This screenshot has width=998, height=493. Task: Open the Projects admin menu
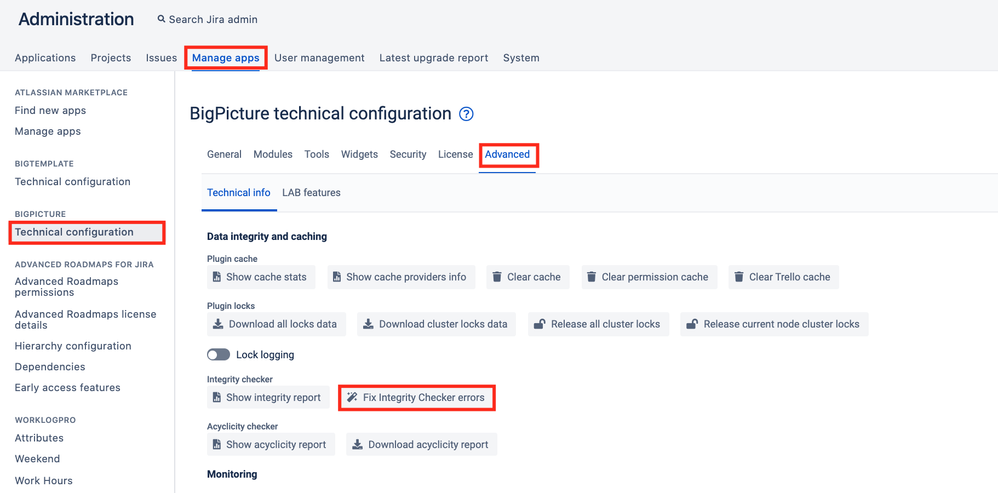111,58
